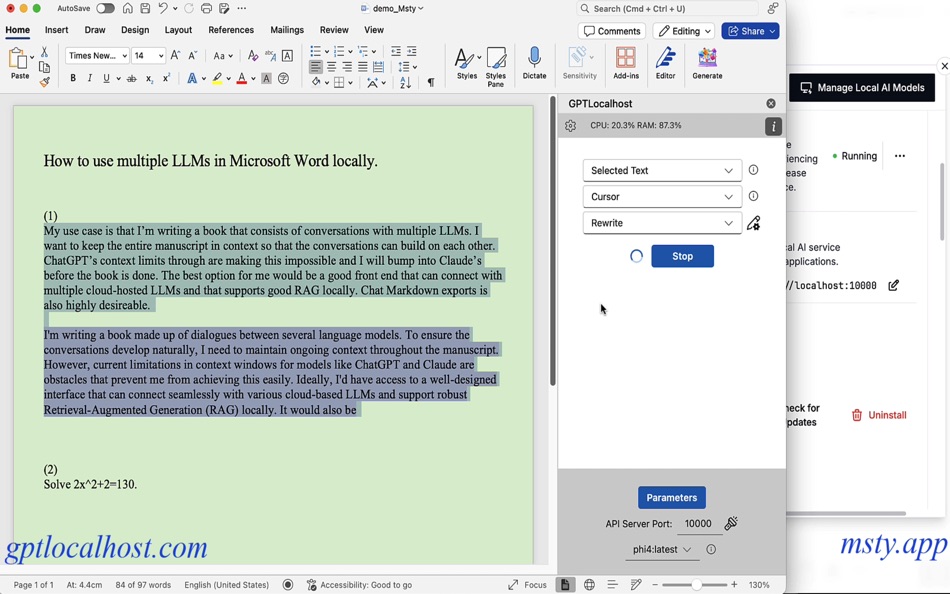Start Dictate microphone
Screen dimensions: 950x594
[534, 63]
